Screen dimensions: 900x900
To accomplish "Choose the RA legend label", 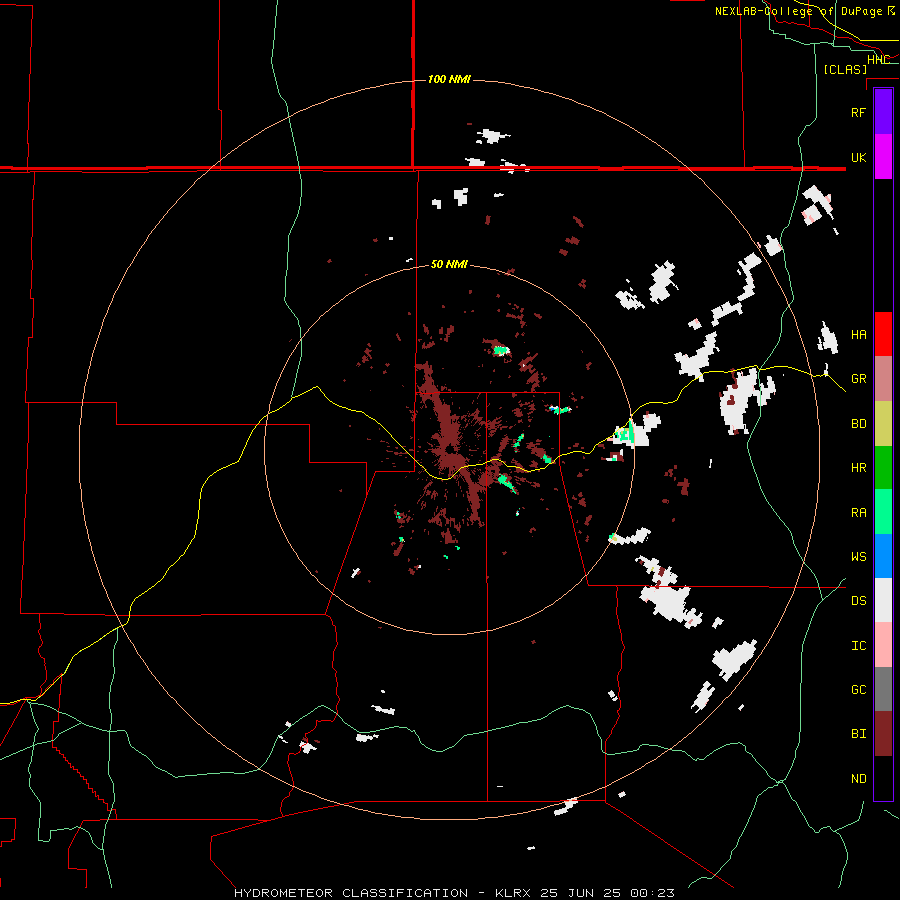I will click(x=858, y=512).
